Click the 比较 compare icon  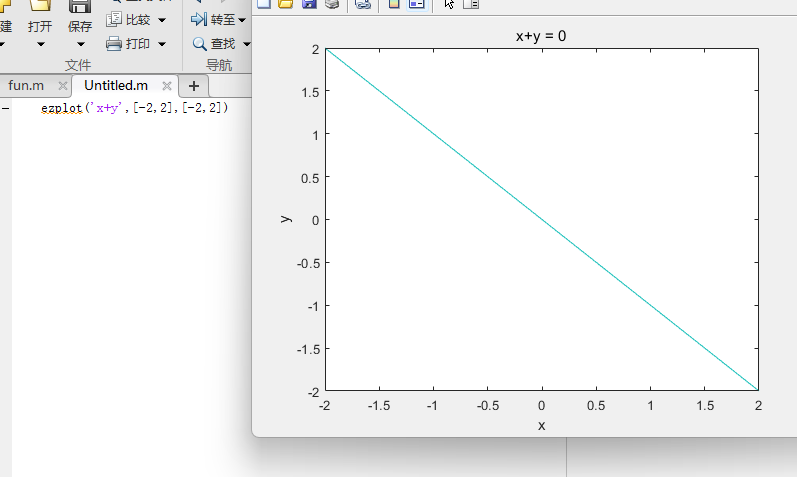coord(114,20)
